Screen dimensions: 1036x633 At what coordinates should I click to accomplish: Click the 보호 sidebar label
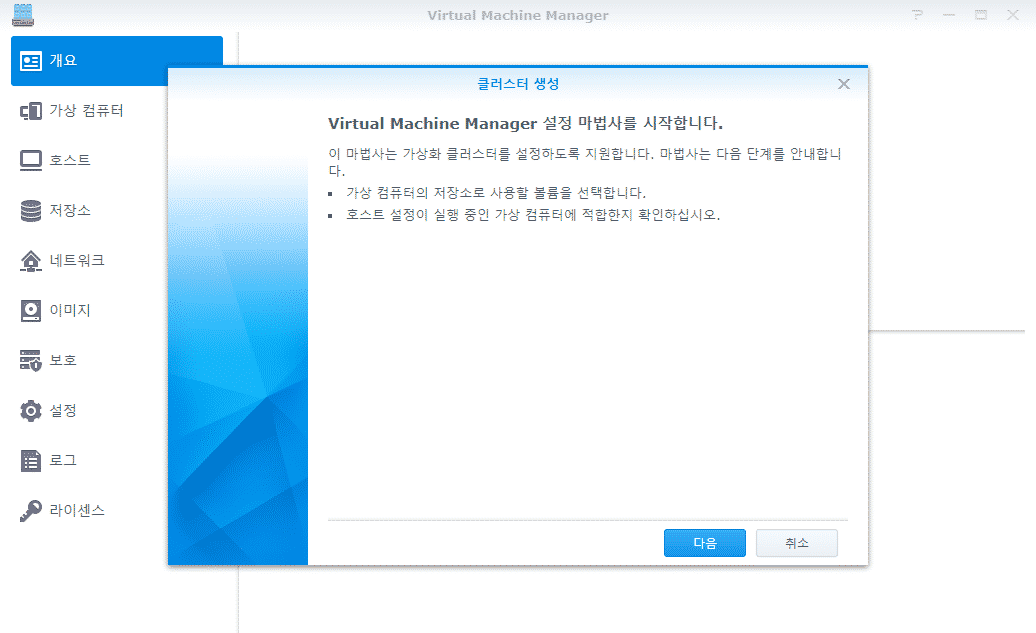[x=63, y=361]
